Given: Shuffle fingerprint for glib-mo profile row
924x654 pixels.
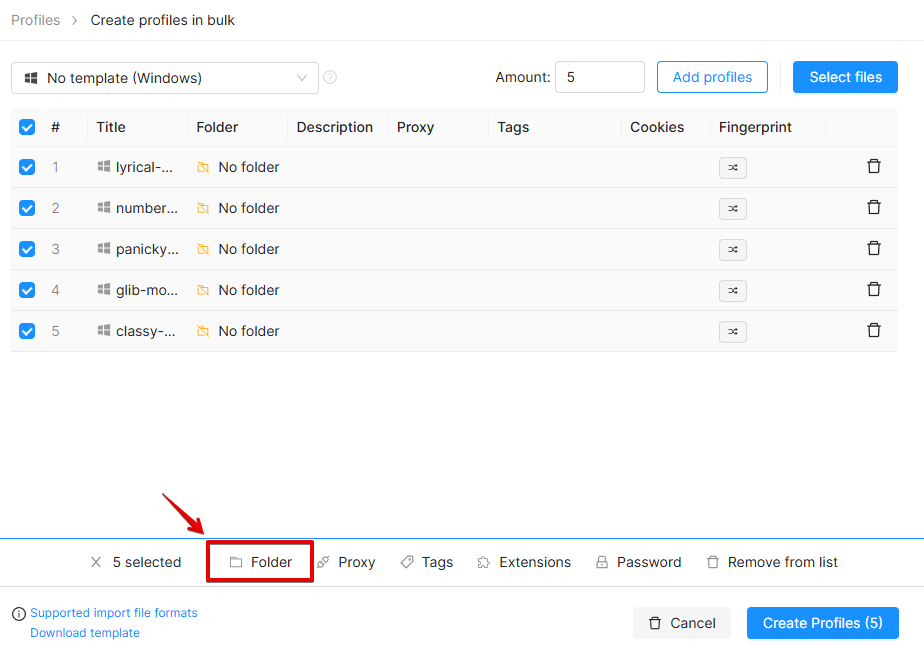Looking at the screenshot, I should [732, 290].
